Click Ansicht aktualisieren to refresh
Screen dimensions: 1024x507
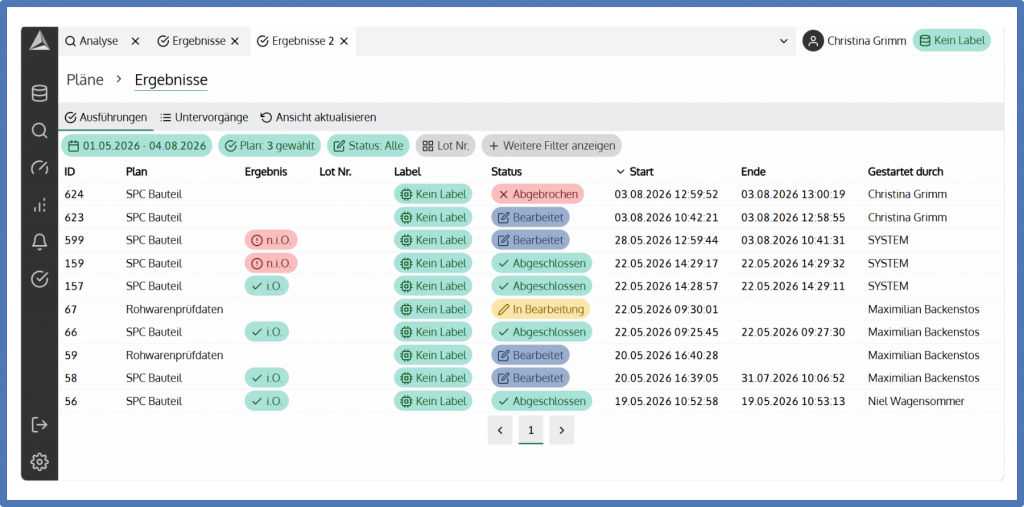[318, 118]
